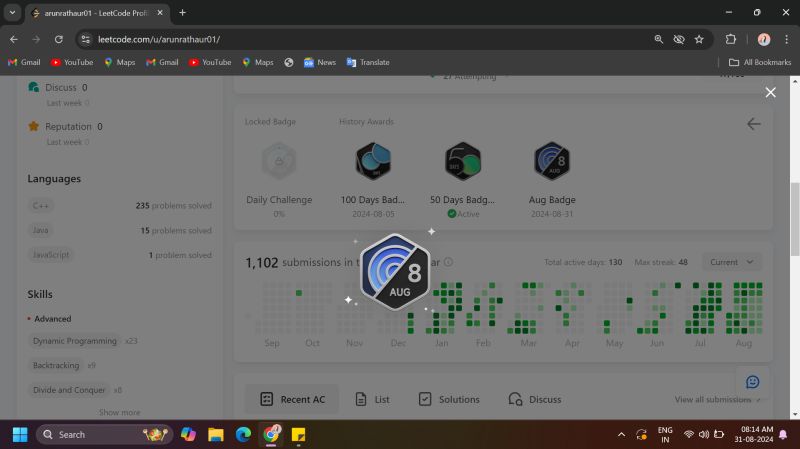Click the page vertical scrollbar thumb
The width and height of the screenshot is (800, 449).
[795, 218]
